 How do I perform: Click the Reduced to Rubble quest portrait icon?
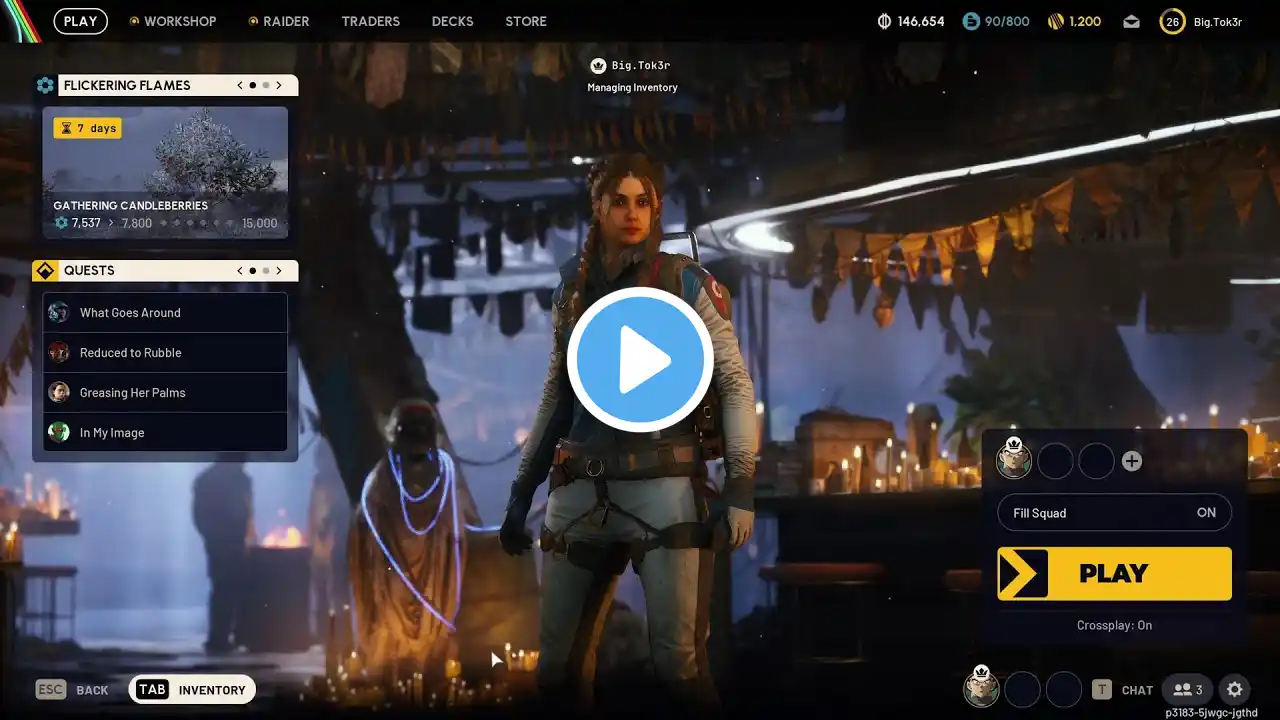59,352
